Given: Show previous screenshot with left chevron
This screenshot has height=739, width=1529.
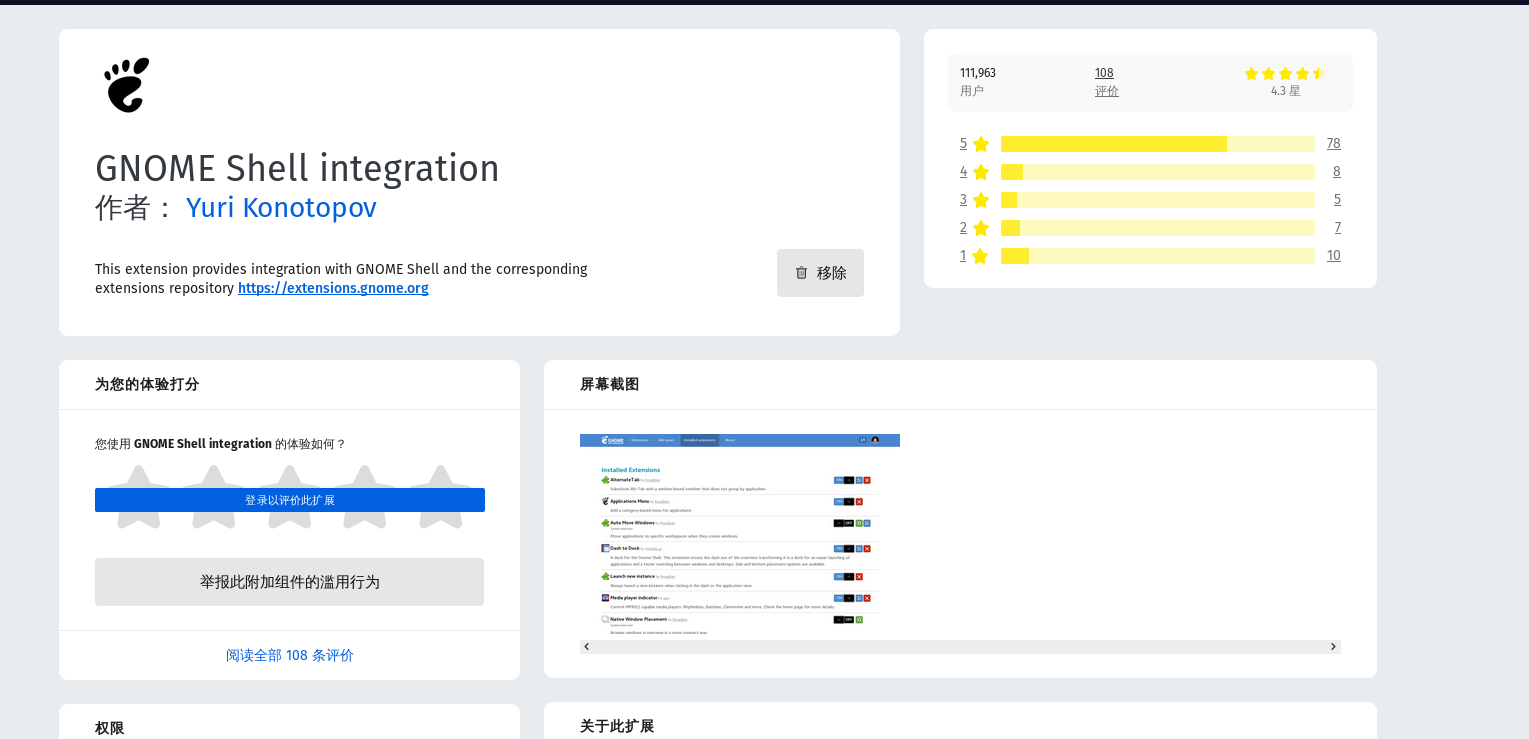Looking at the screenshot, I should coord(587,647).
